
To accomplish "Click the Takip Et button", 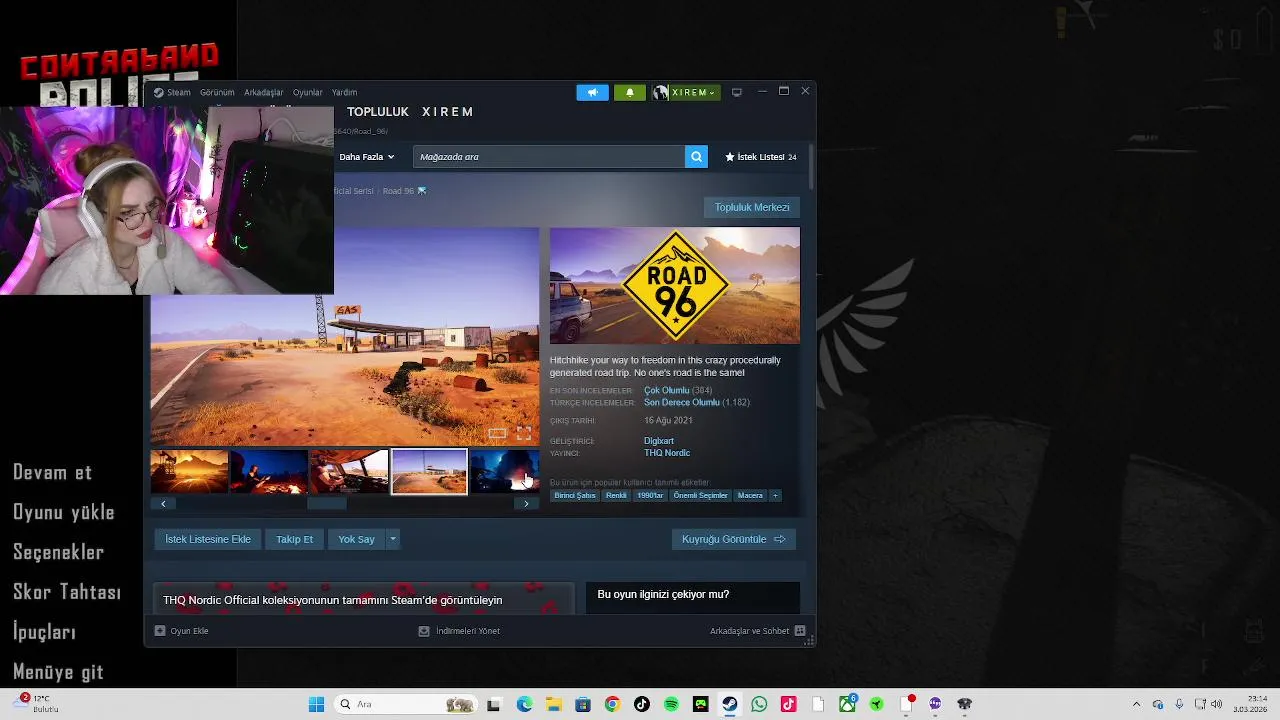I will (x=294, y=539).
